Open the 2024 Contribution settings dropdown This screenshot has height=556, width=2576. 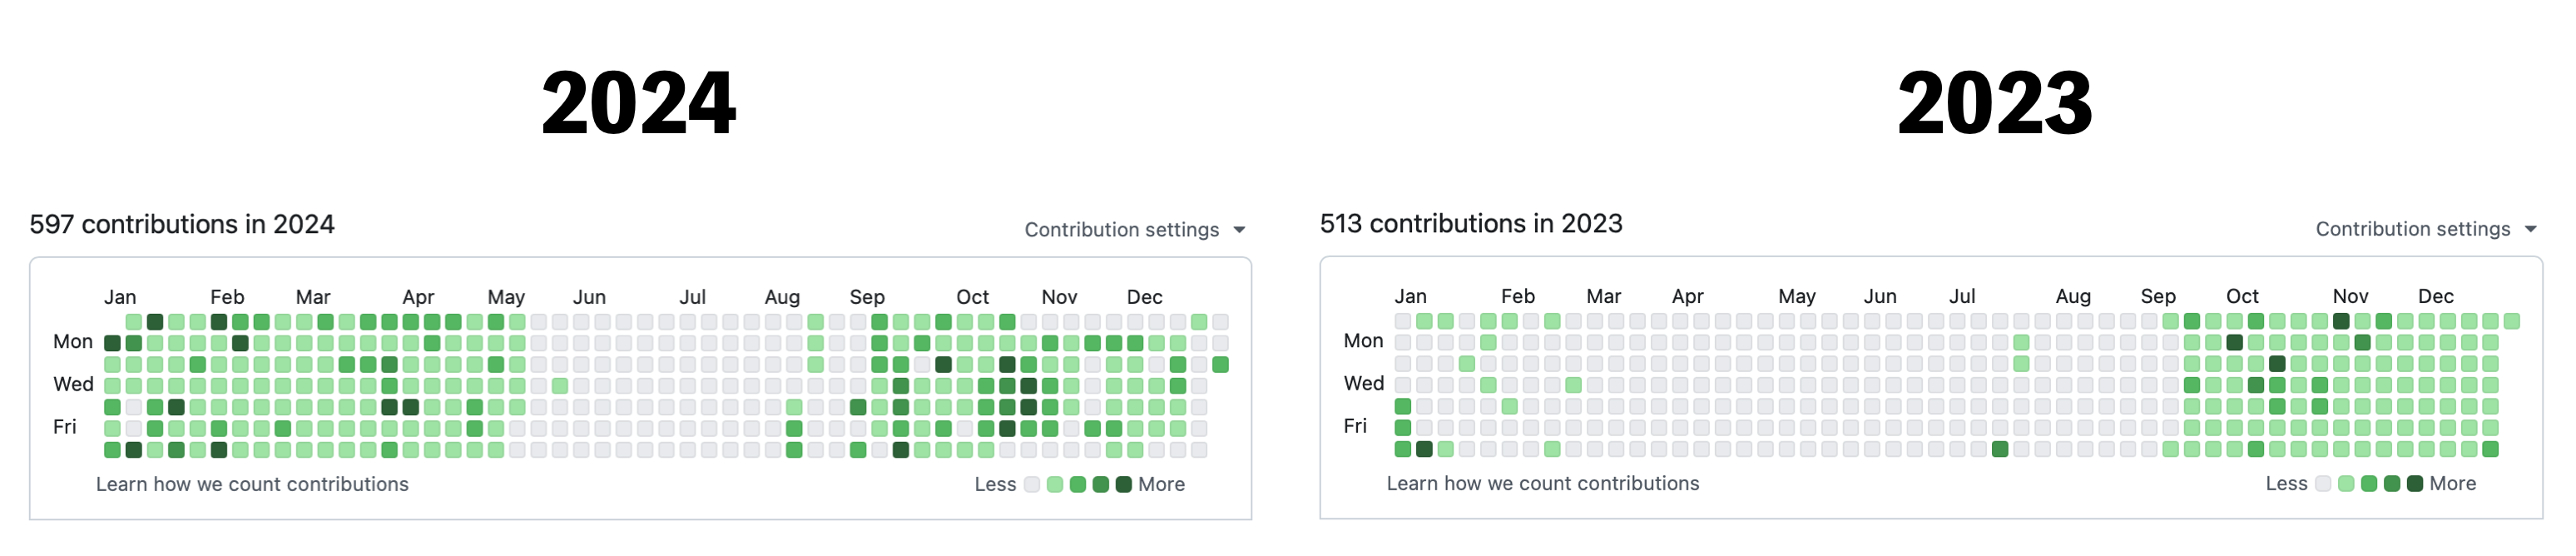[x=1134, y=230]
